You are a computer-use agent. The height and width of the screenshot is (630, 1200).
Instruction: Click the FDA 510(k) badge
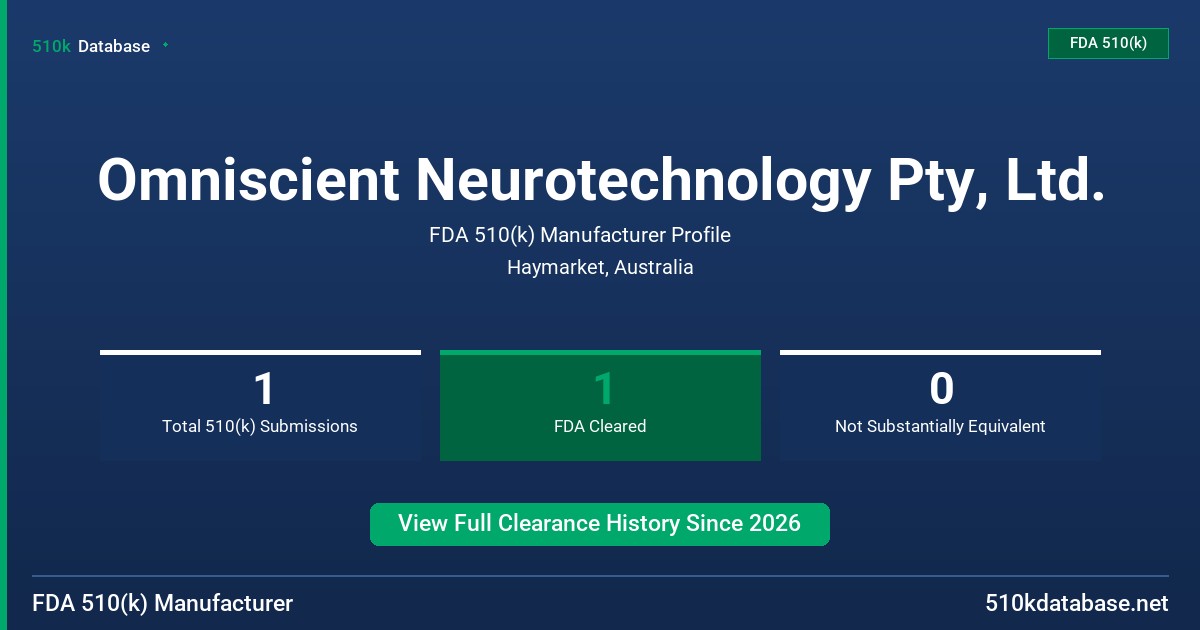coord(1108,43)
